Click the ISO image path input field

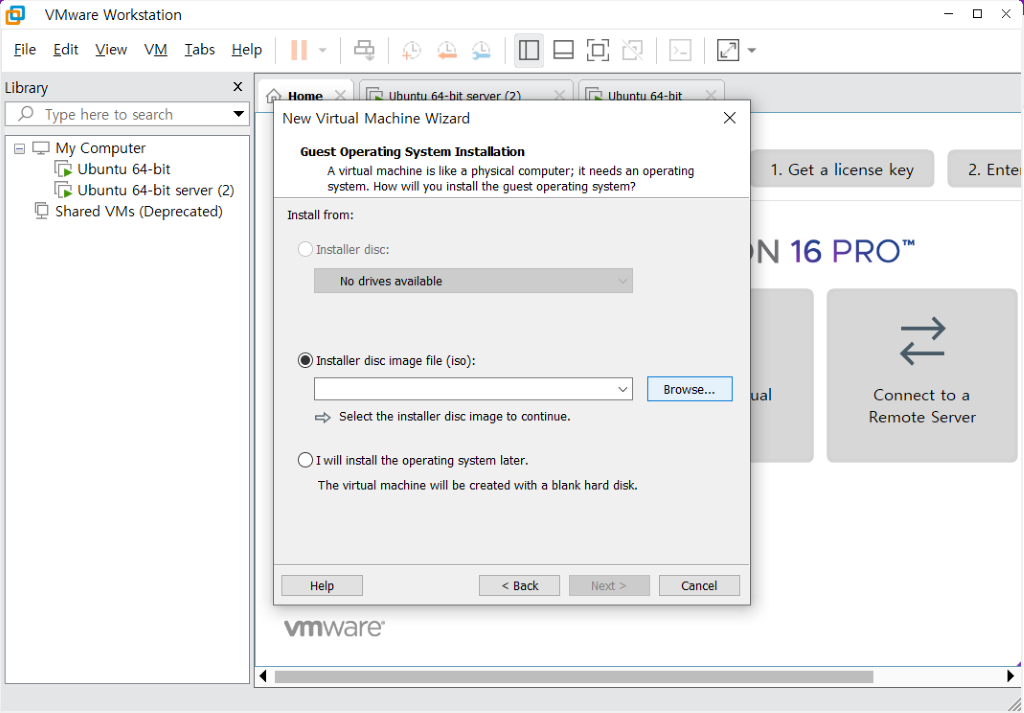tap(464, 389)
